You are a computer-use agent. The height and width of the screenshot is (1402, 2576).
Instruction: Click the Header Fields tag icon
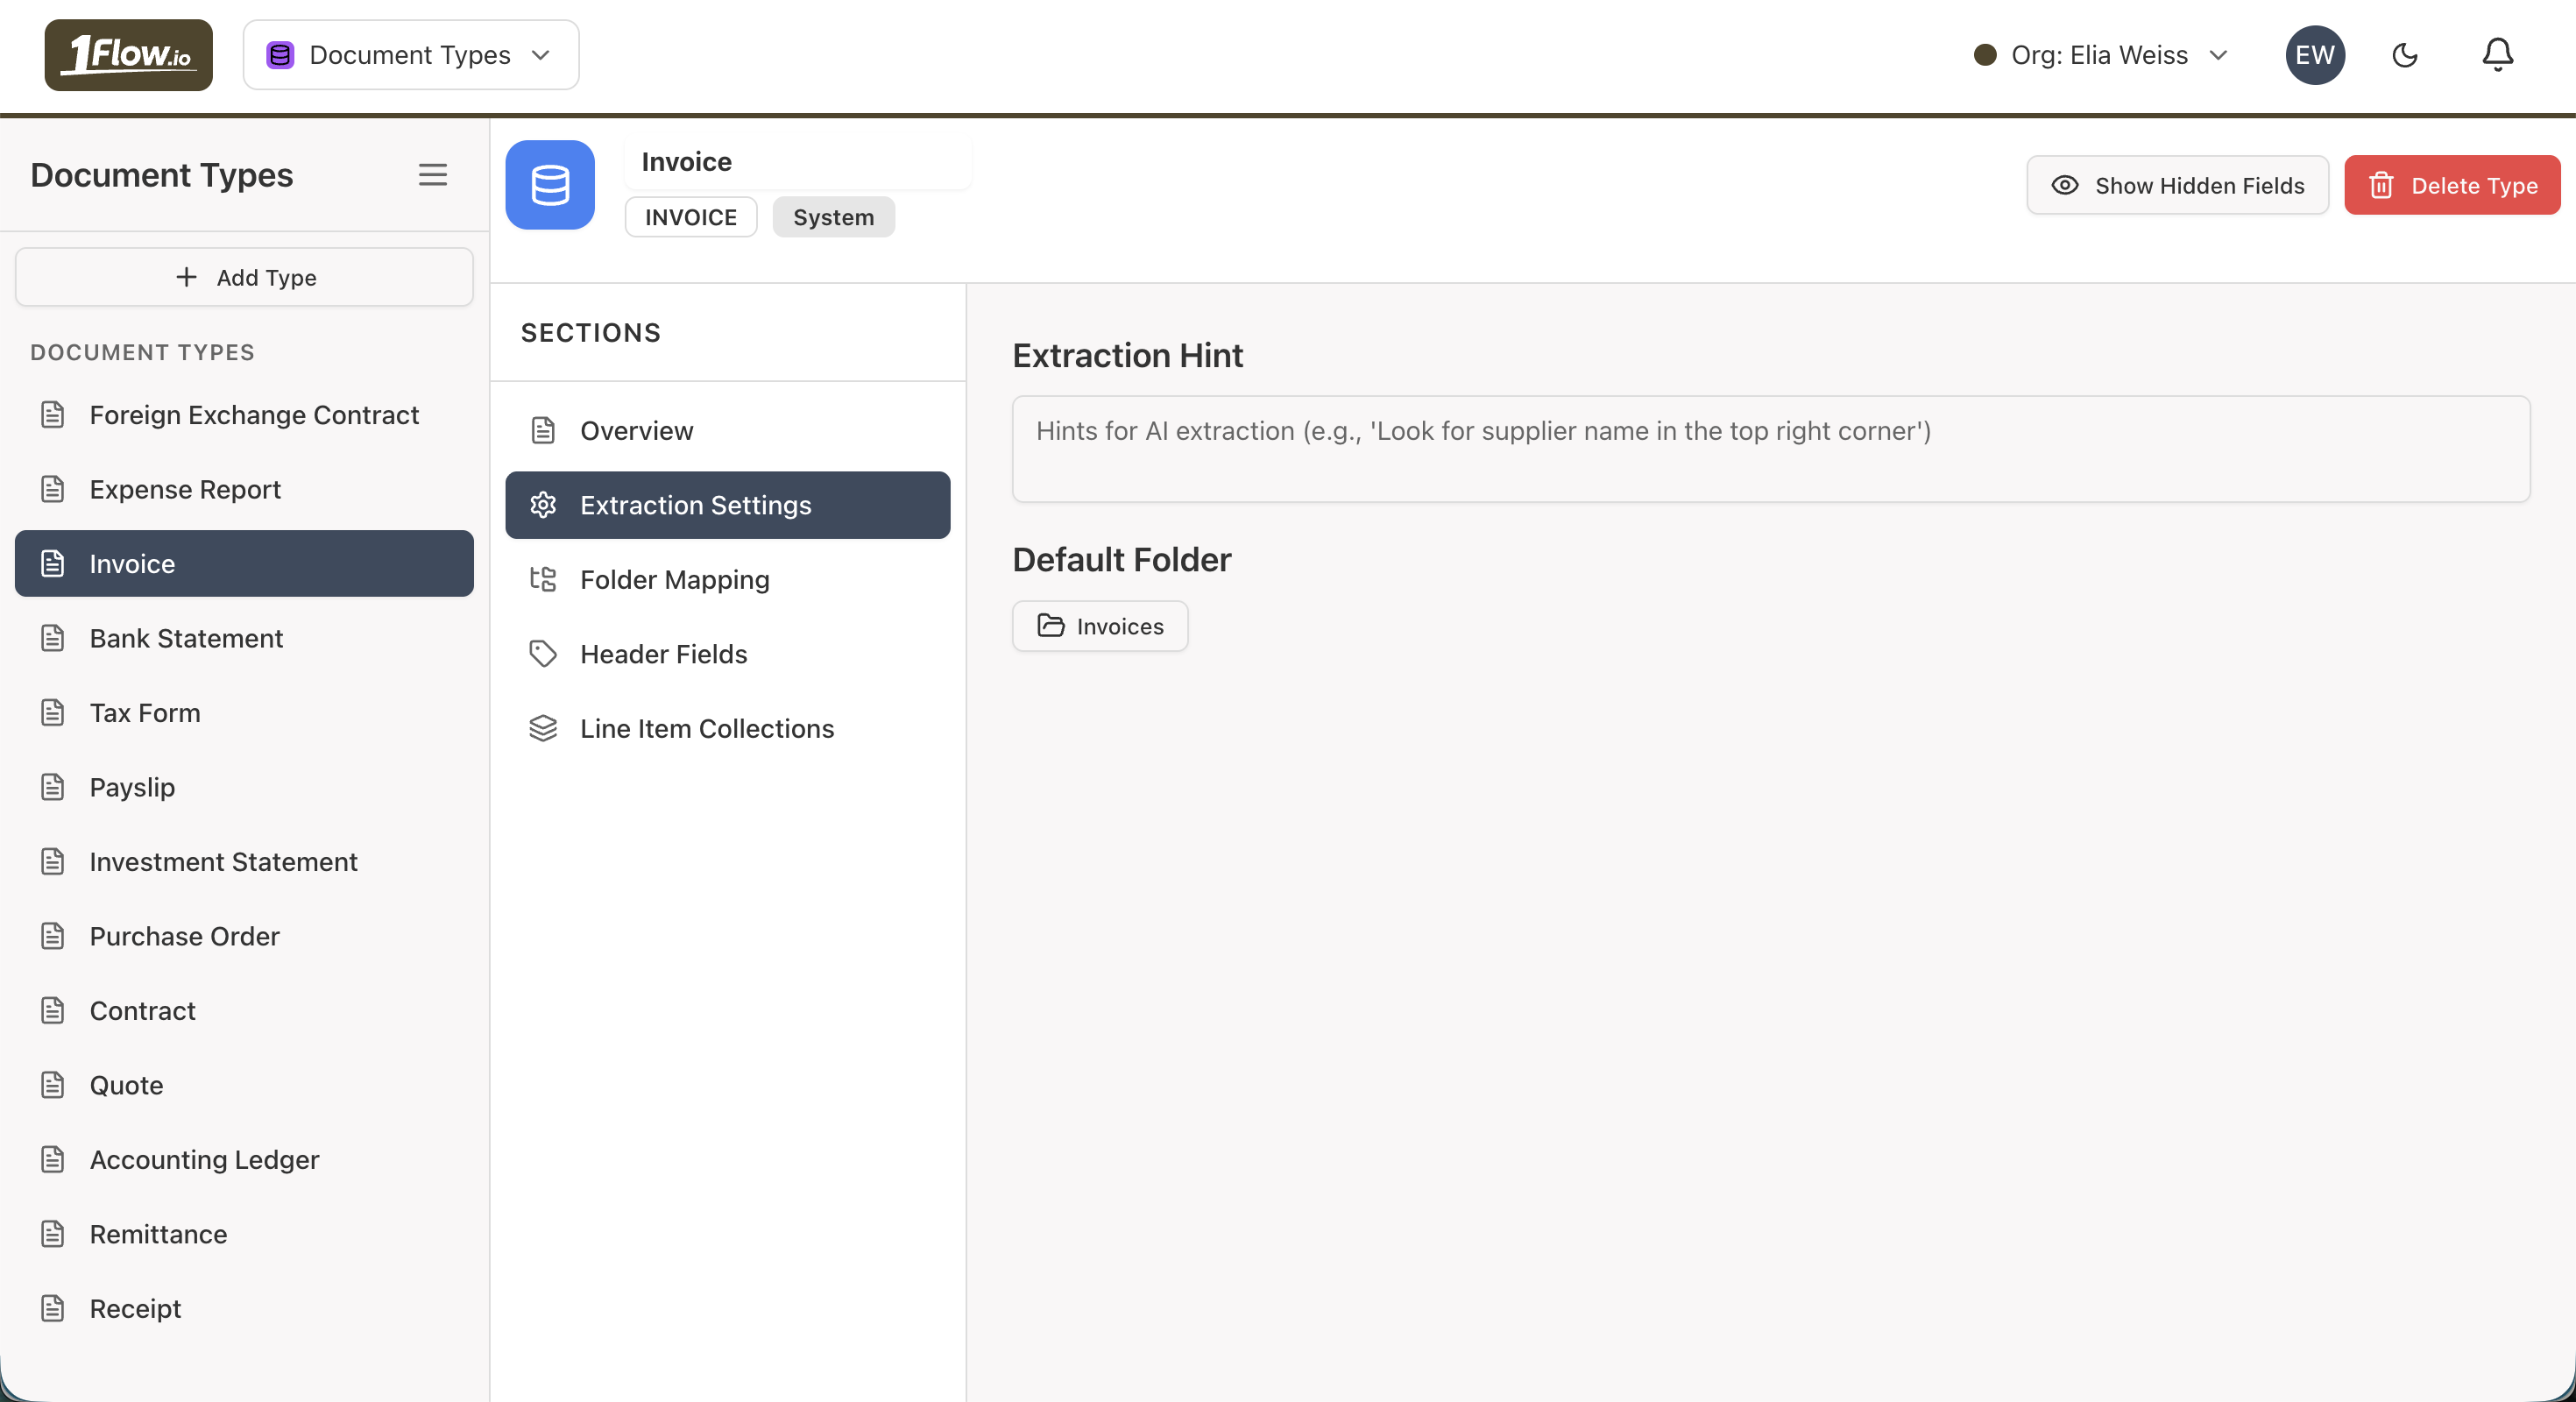(543, 654)
